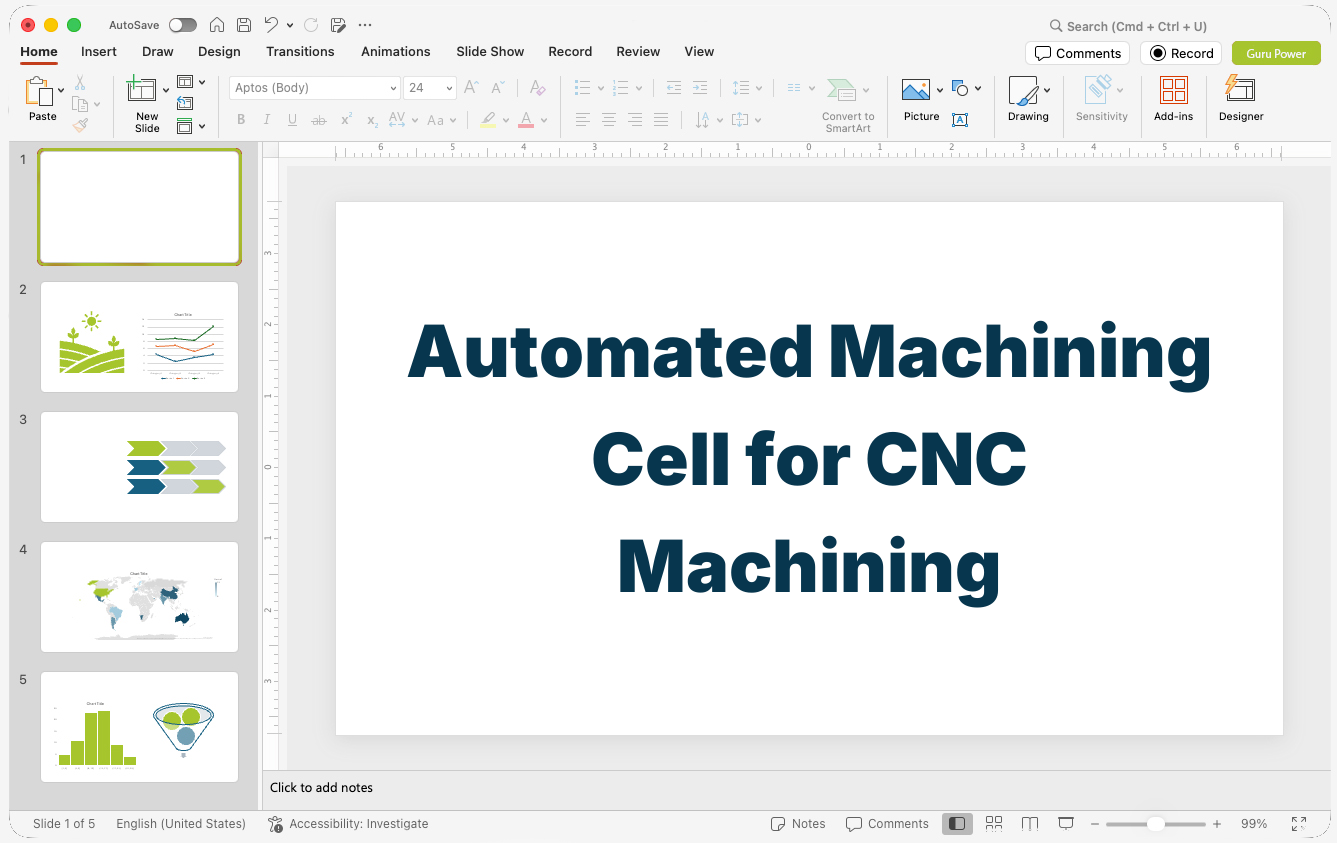Open the Section dropdown
Screen dimensions: 1337x843
tap(190, 126)
